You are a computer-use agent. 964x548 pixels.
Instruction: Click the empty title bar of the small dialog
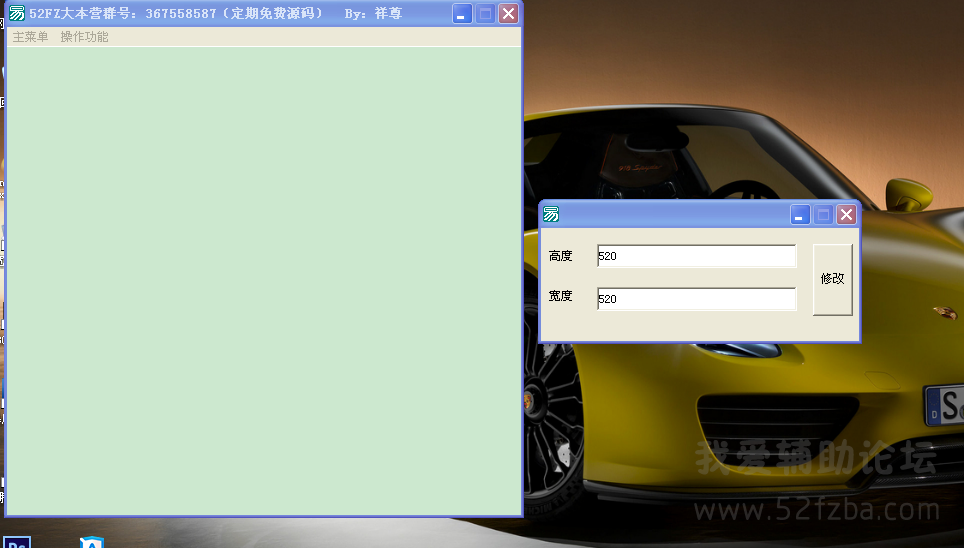tap(670, 215)
